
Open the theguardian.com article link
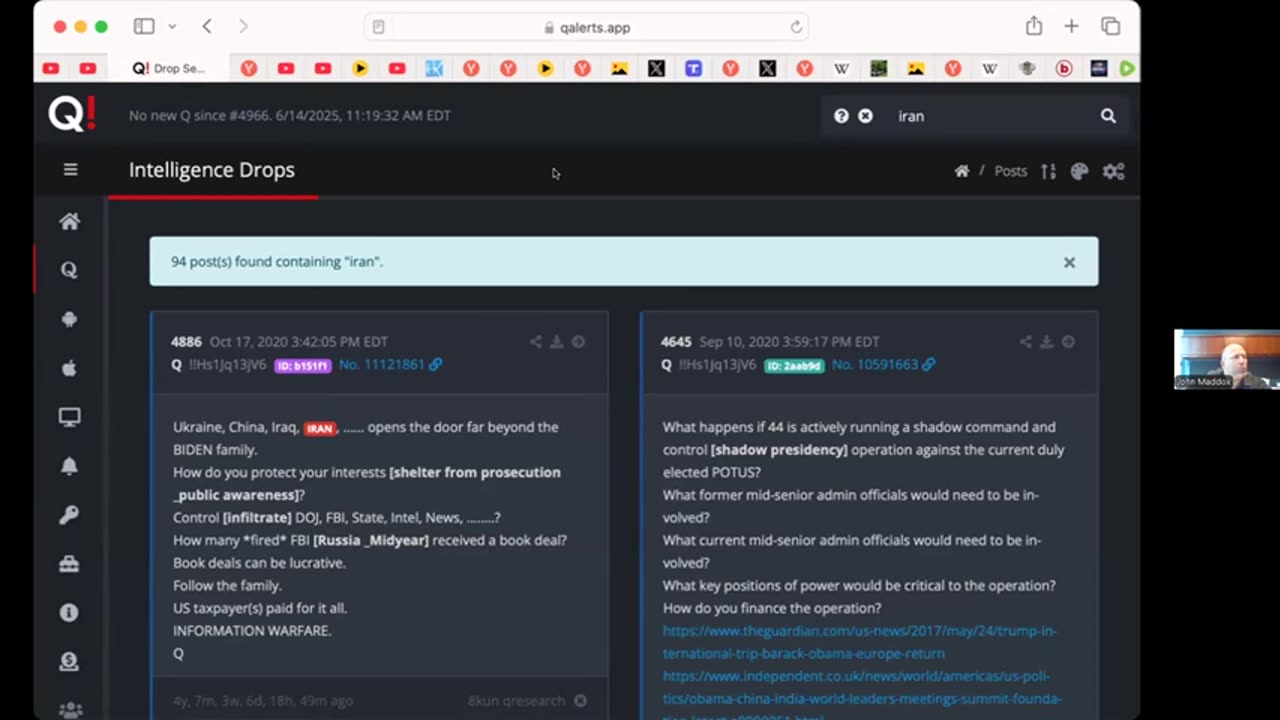coord(859,642)
